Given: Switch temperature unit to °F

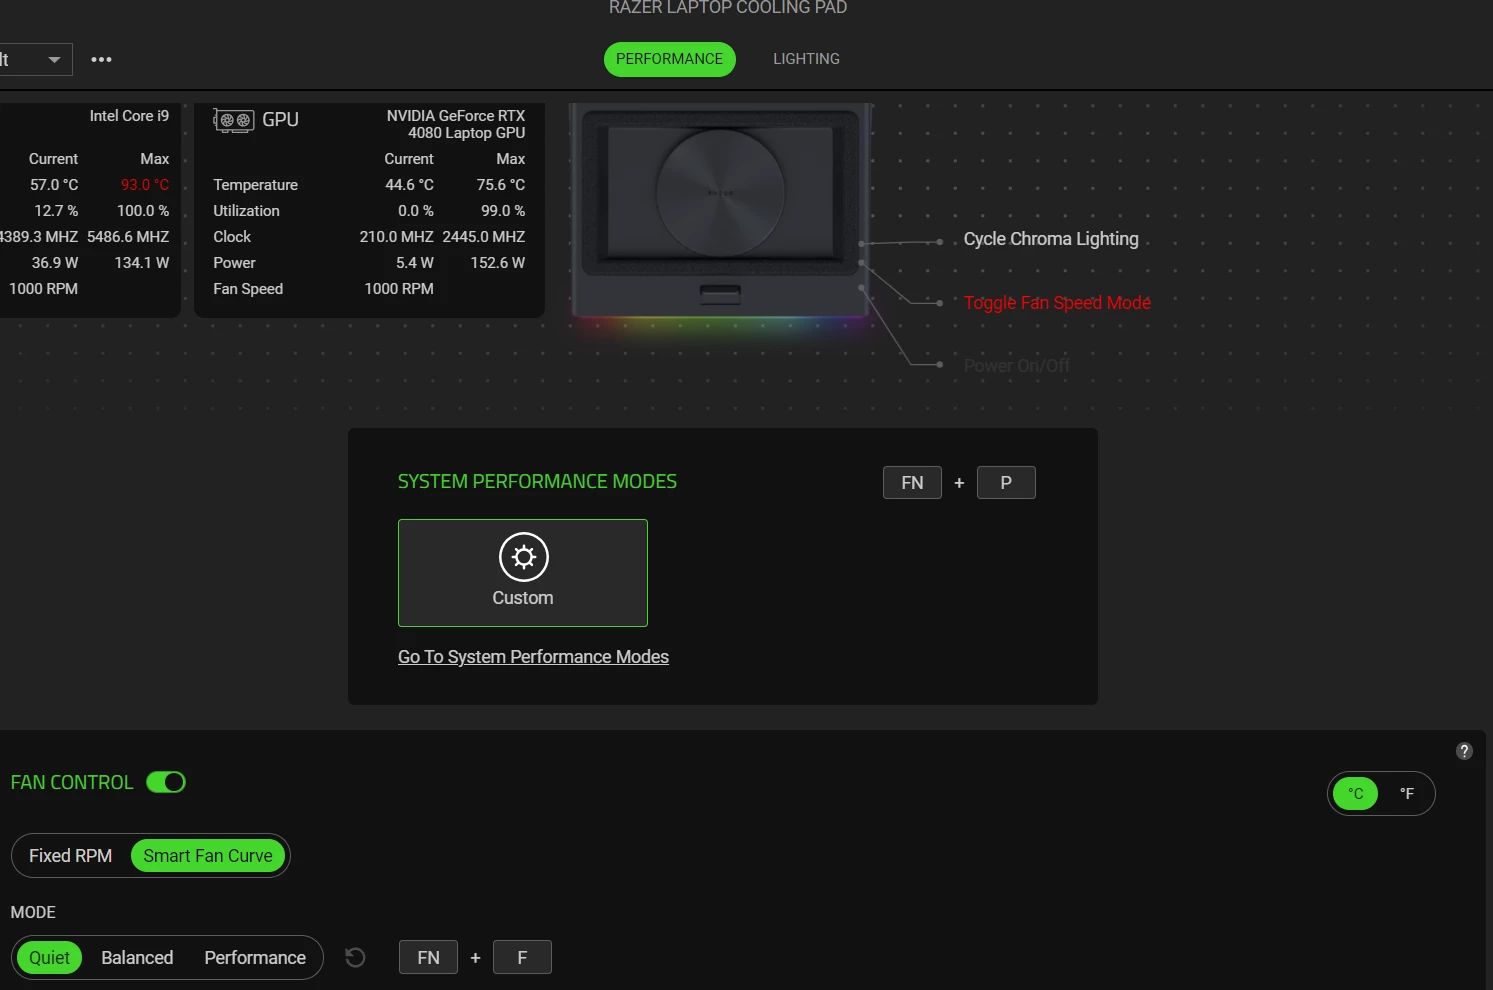Looking at the screenshot, I should coord(1407,794).
